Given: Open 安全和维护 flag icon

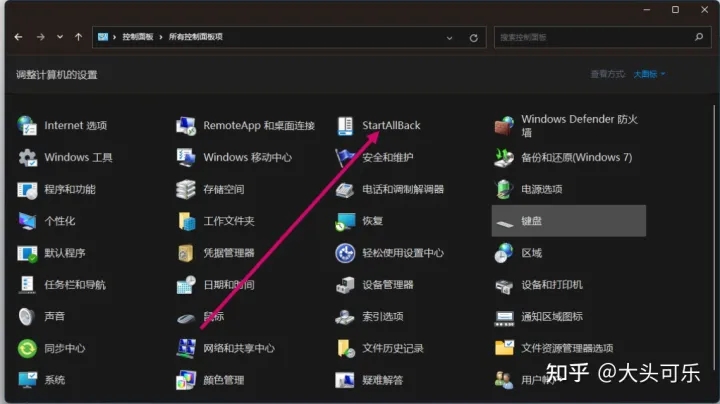Looking at the screenshot, I should click(345, 157).
